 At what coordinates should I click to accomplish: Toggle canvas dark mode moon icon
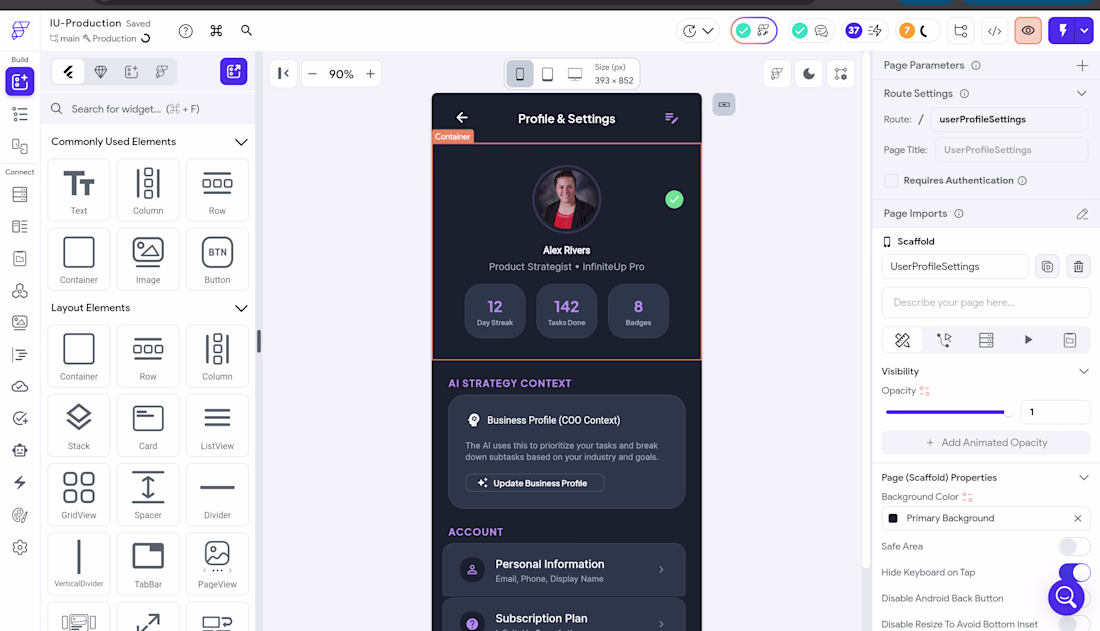click(x=808, y=74)
